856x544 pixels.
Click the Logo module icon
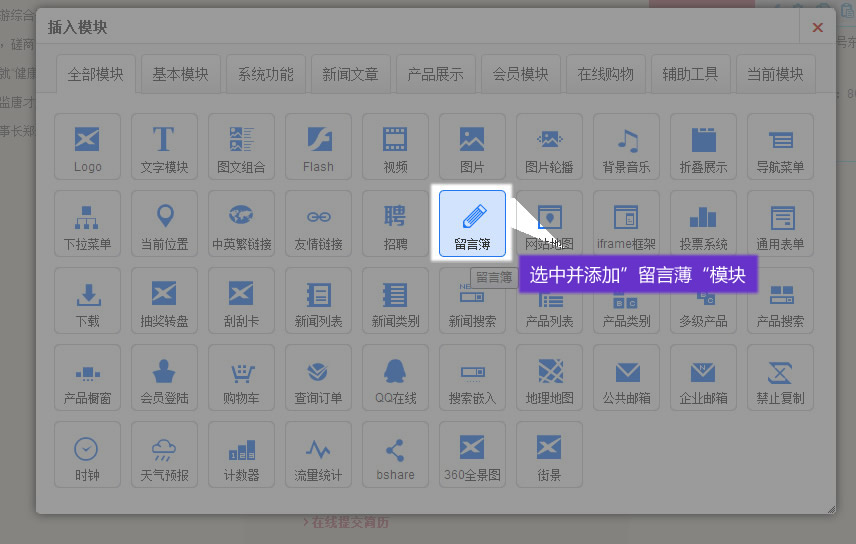88,146
